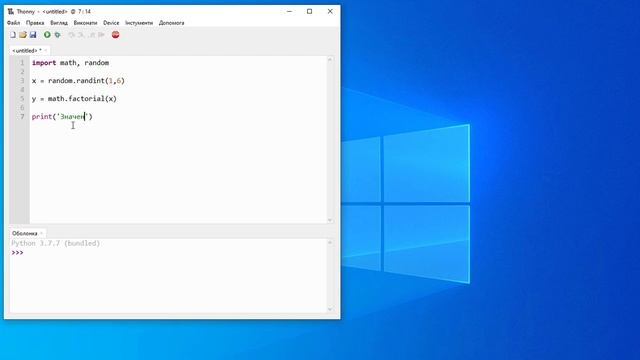This screenshot has width=640, height=360.
Task: Open the Вигляд menu
Action: (59, 23)
